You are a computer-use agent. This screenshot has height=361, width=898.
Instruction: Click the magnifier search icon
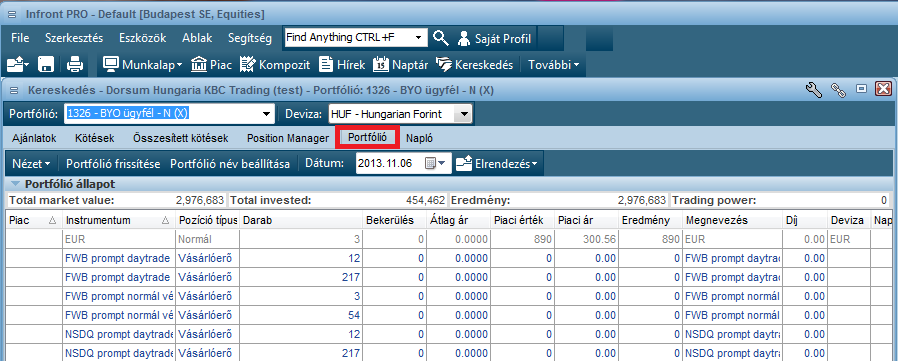tap(440, 38)
